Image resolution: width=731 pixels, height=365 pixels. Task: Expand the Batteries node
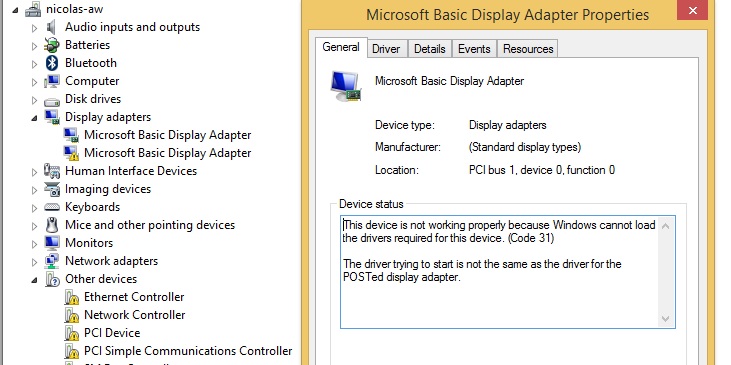tap(34, 46)
